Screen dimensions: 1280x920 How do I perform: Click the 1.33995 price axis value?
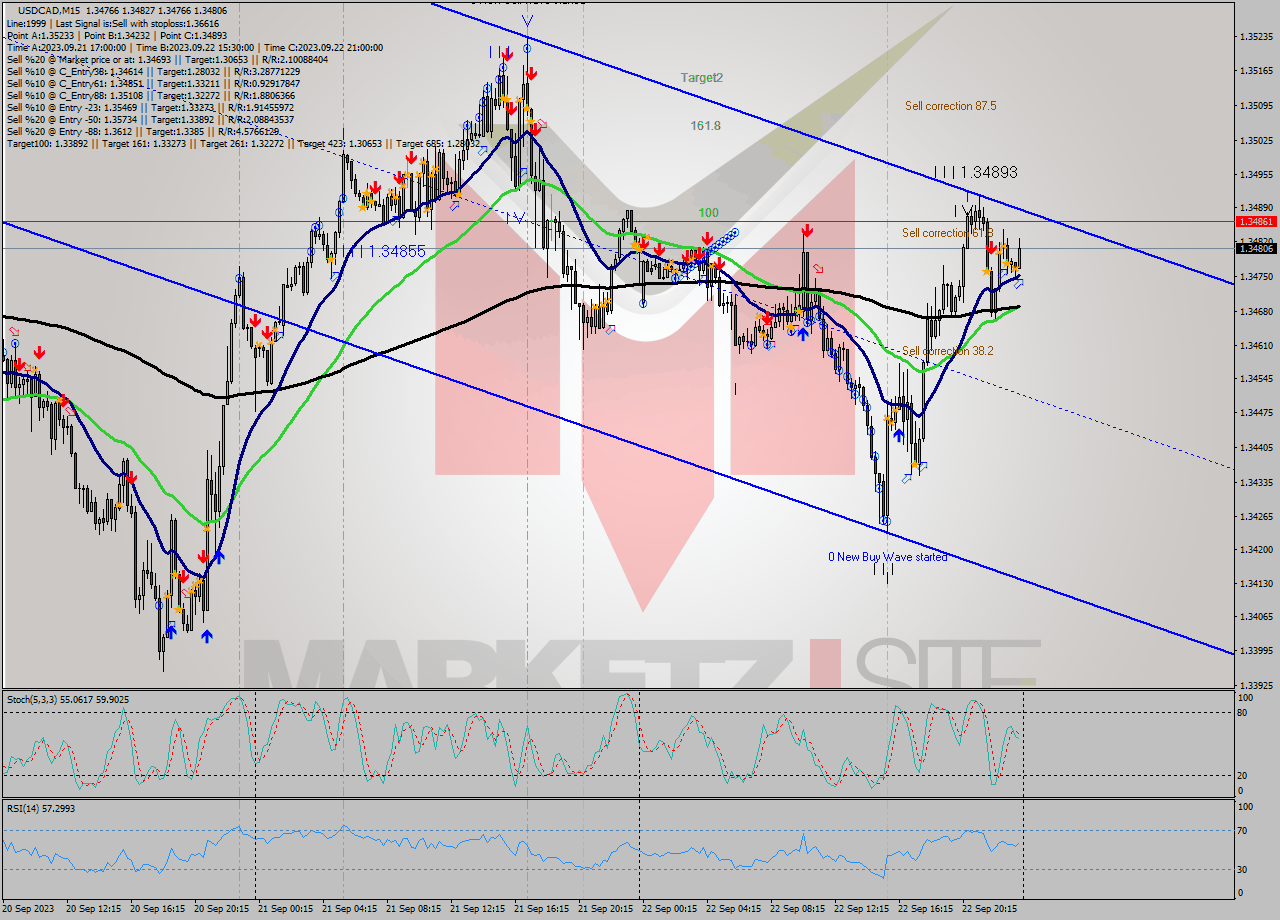click(1256, 651)
